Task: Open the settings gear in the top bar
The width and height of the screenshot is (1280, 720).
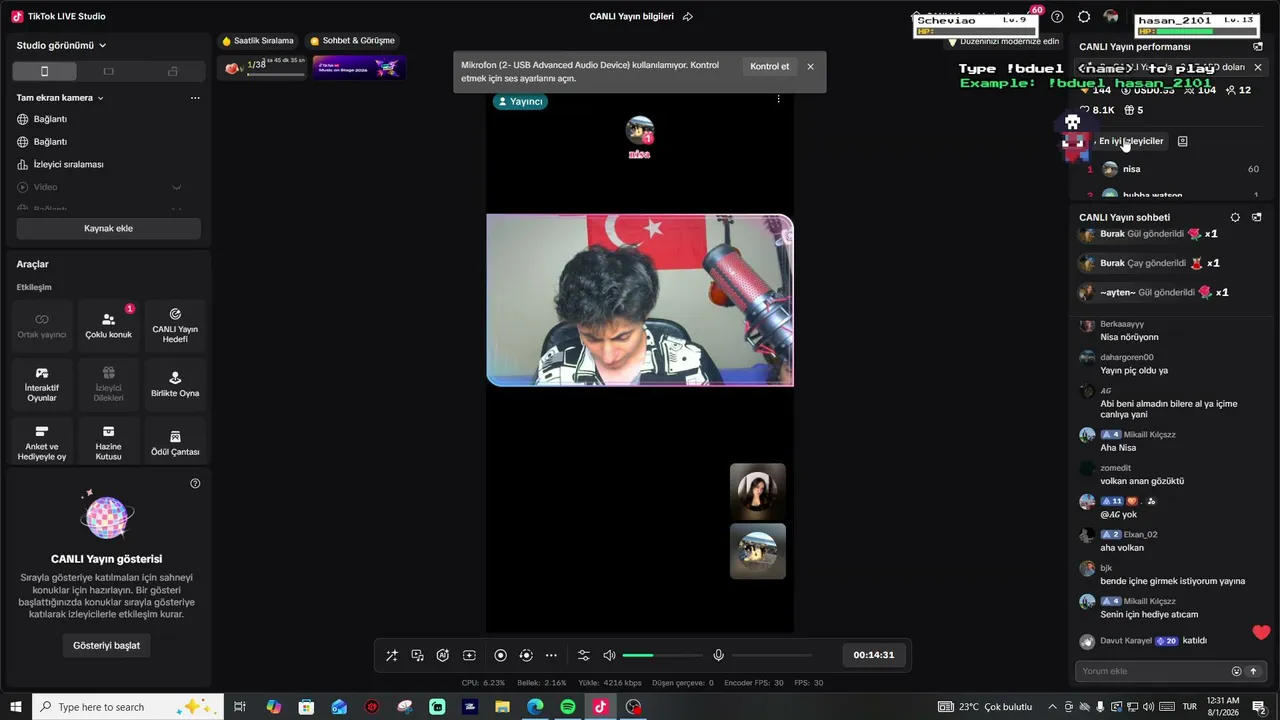Action: (1084, 17)
